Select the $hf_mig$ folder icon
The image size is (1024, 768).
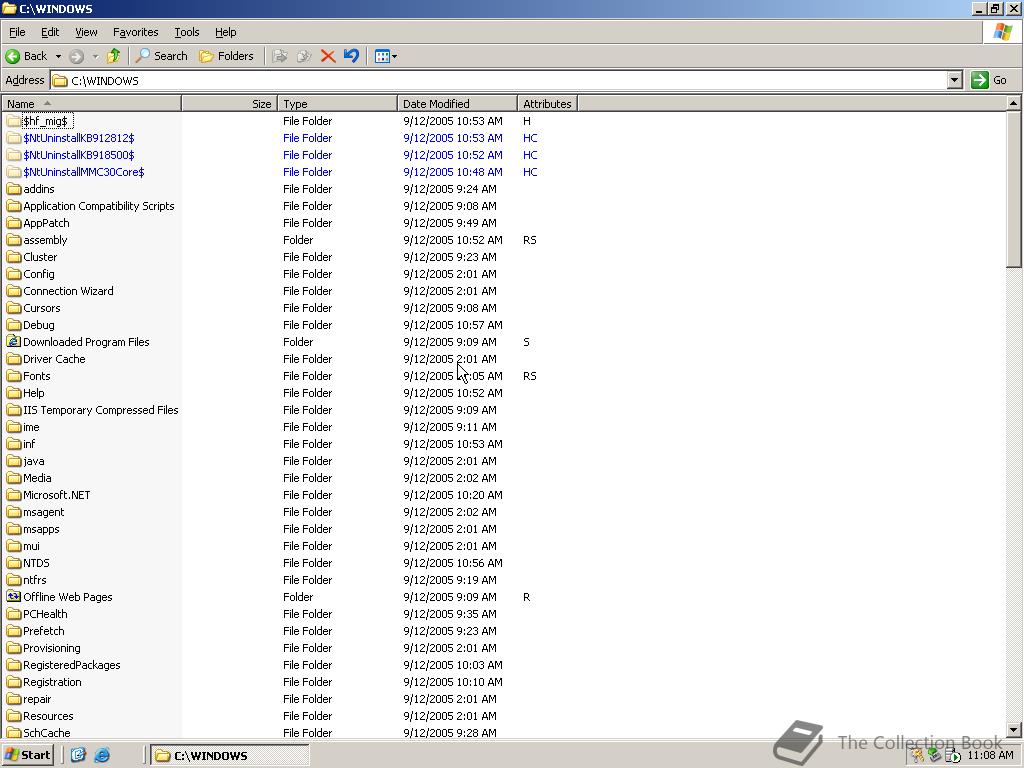tap(14, 121)
